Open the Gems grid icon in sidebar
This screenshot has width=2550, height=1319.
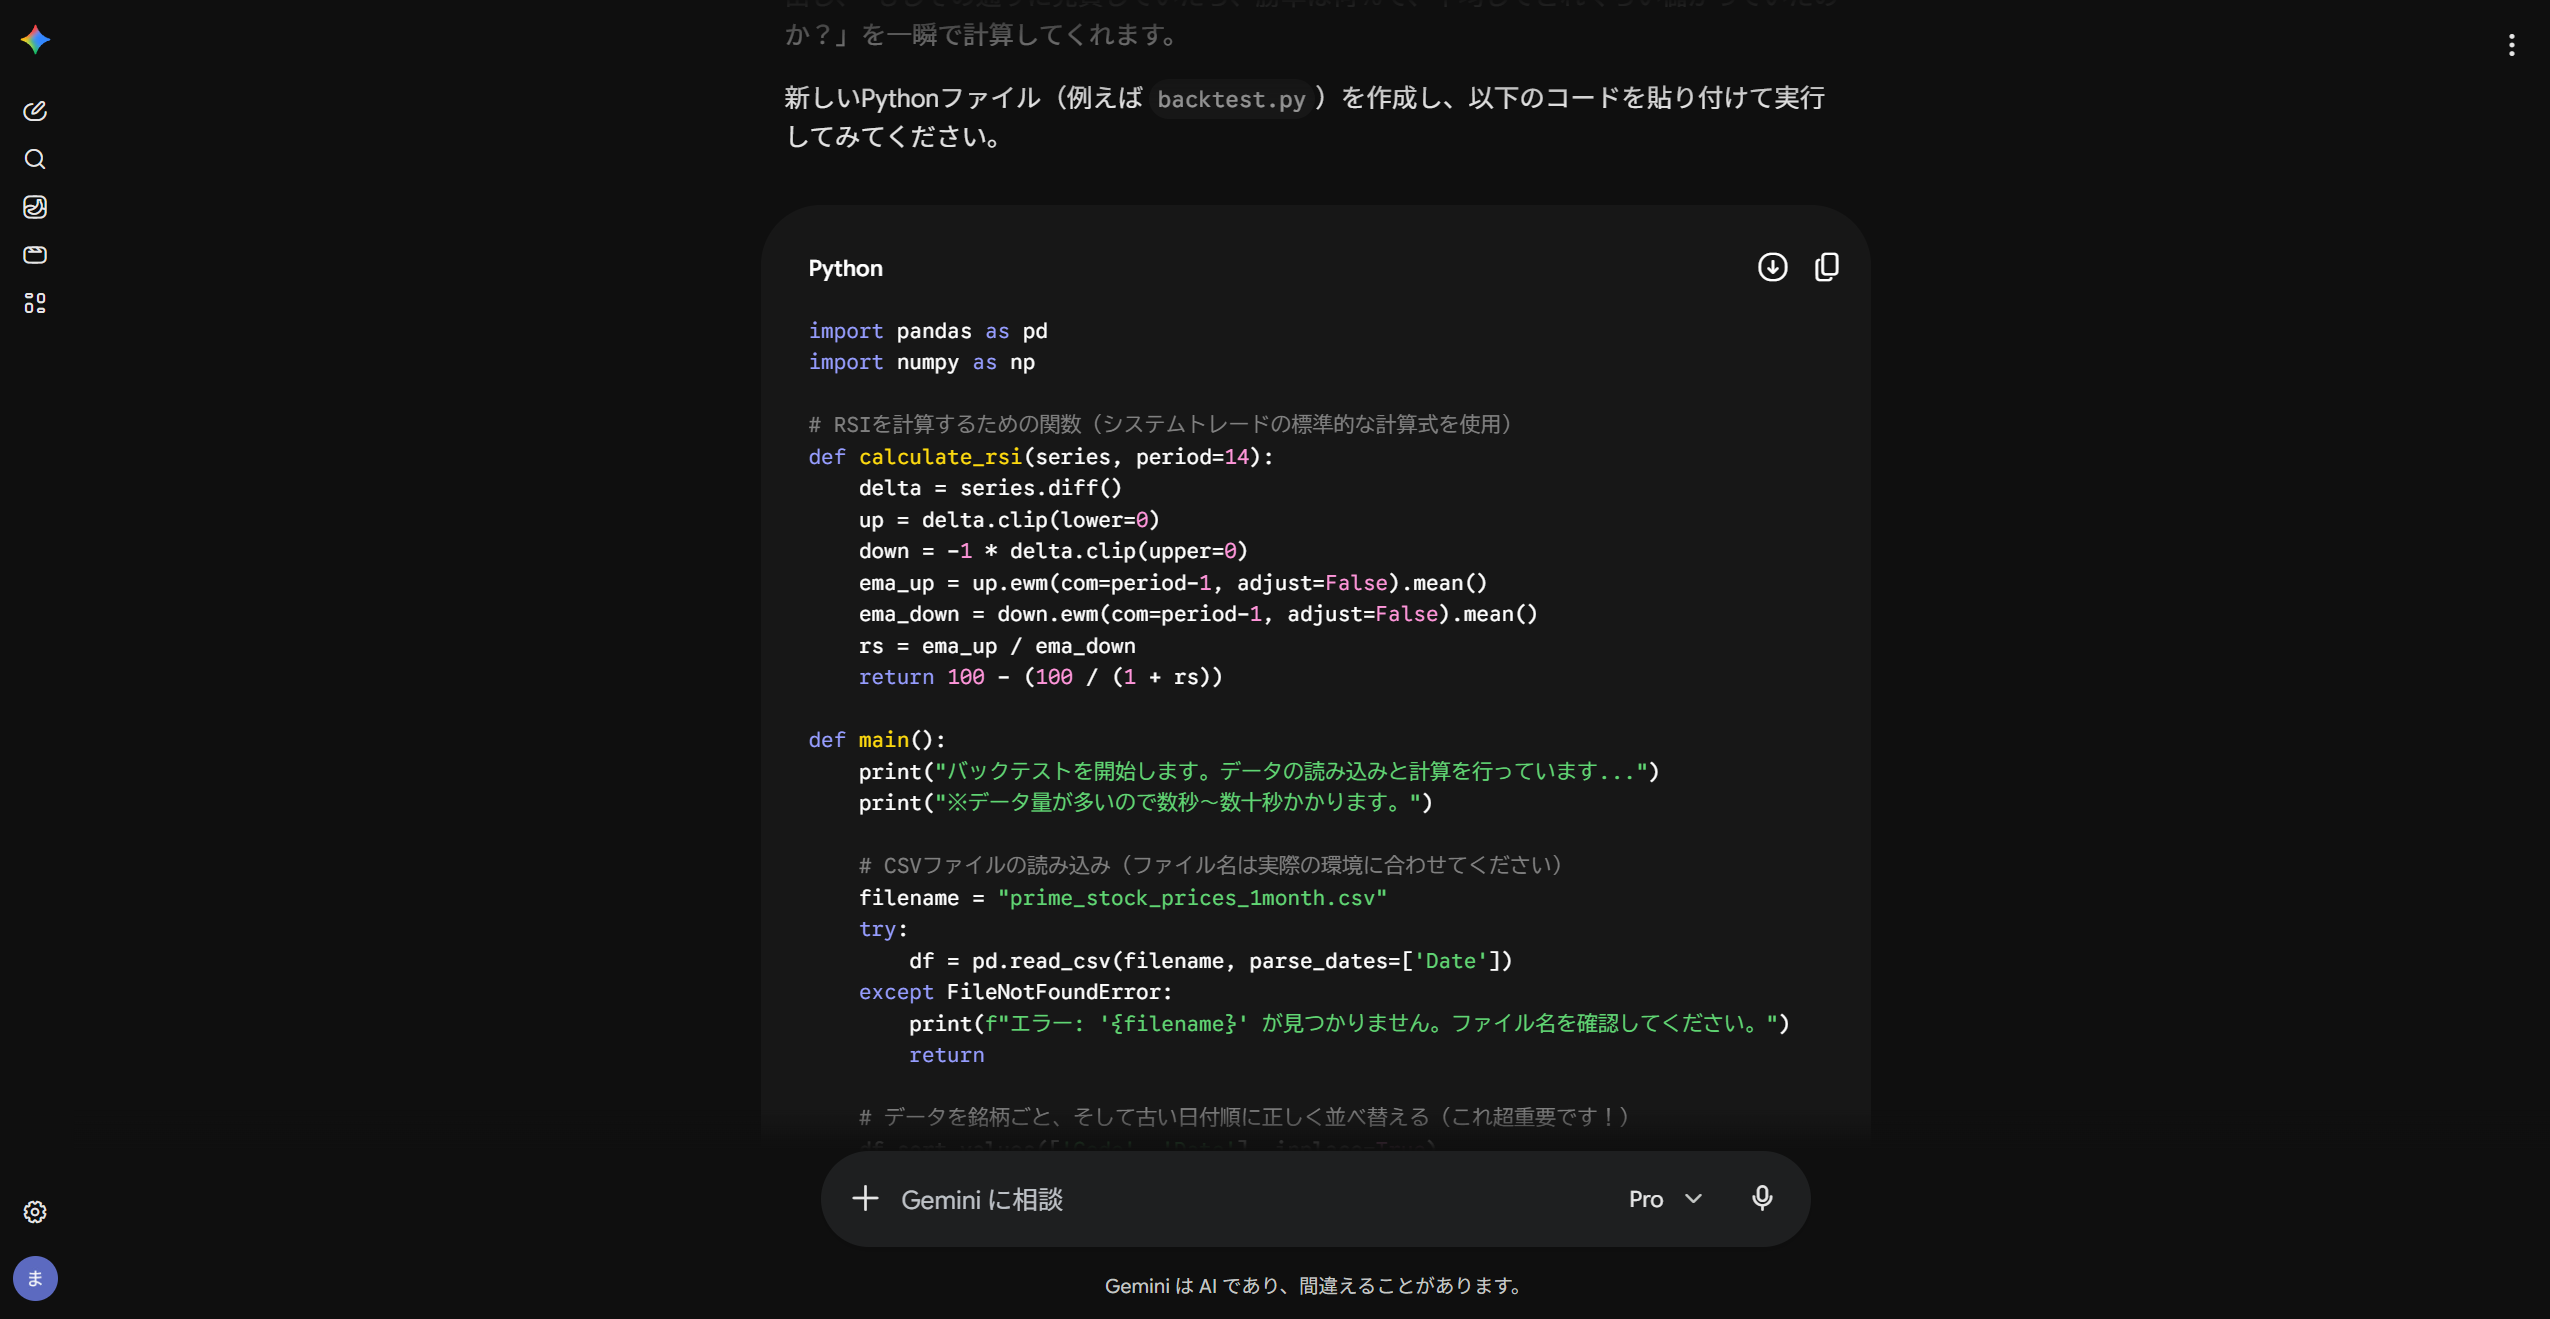pyautogui.click(x=35, y=303)
